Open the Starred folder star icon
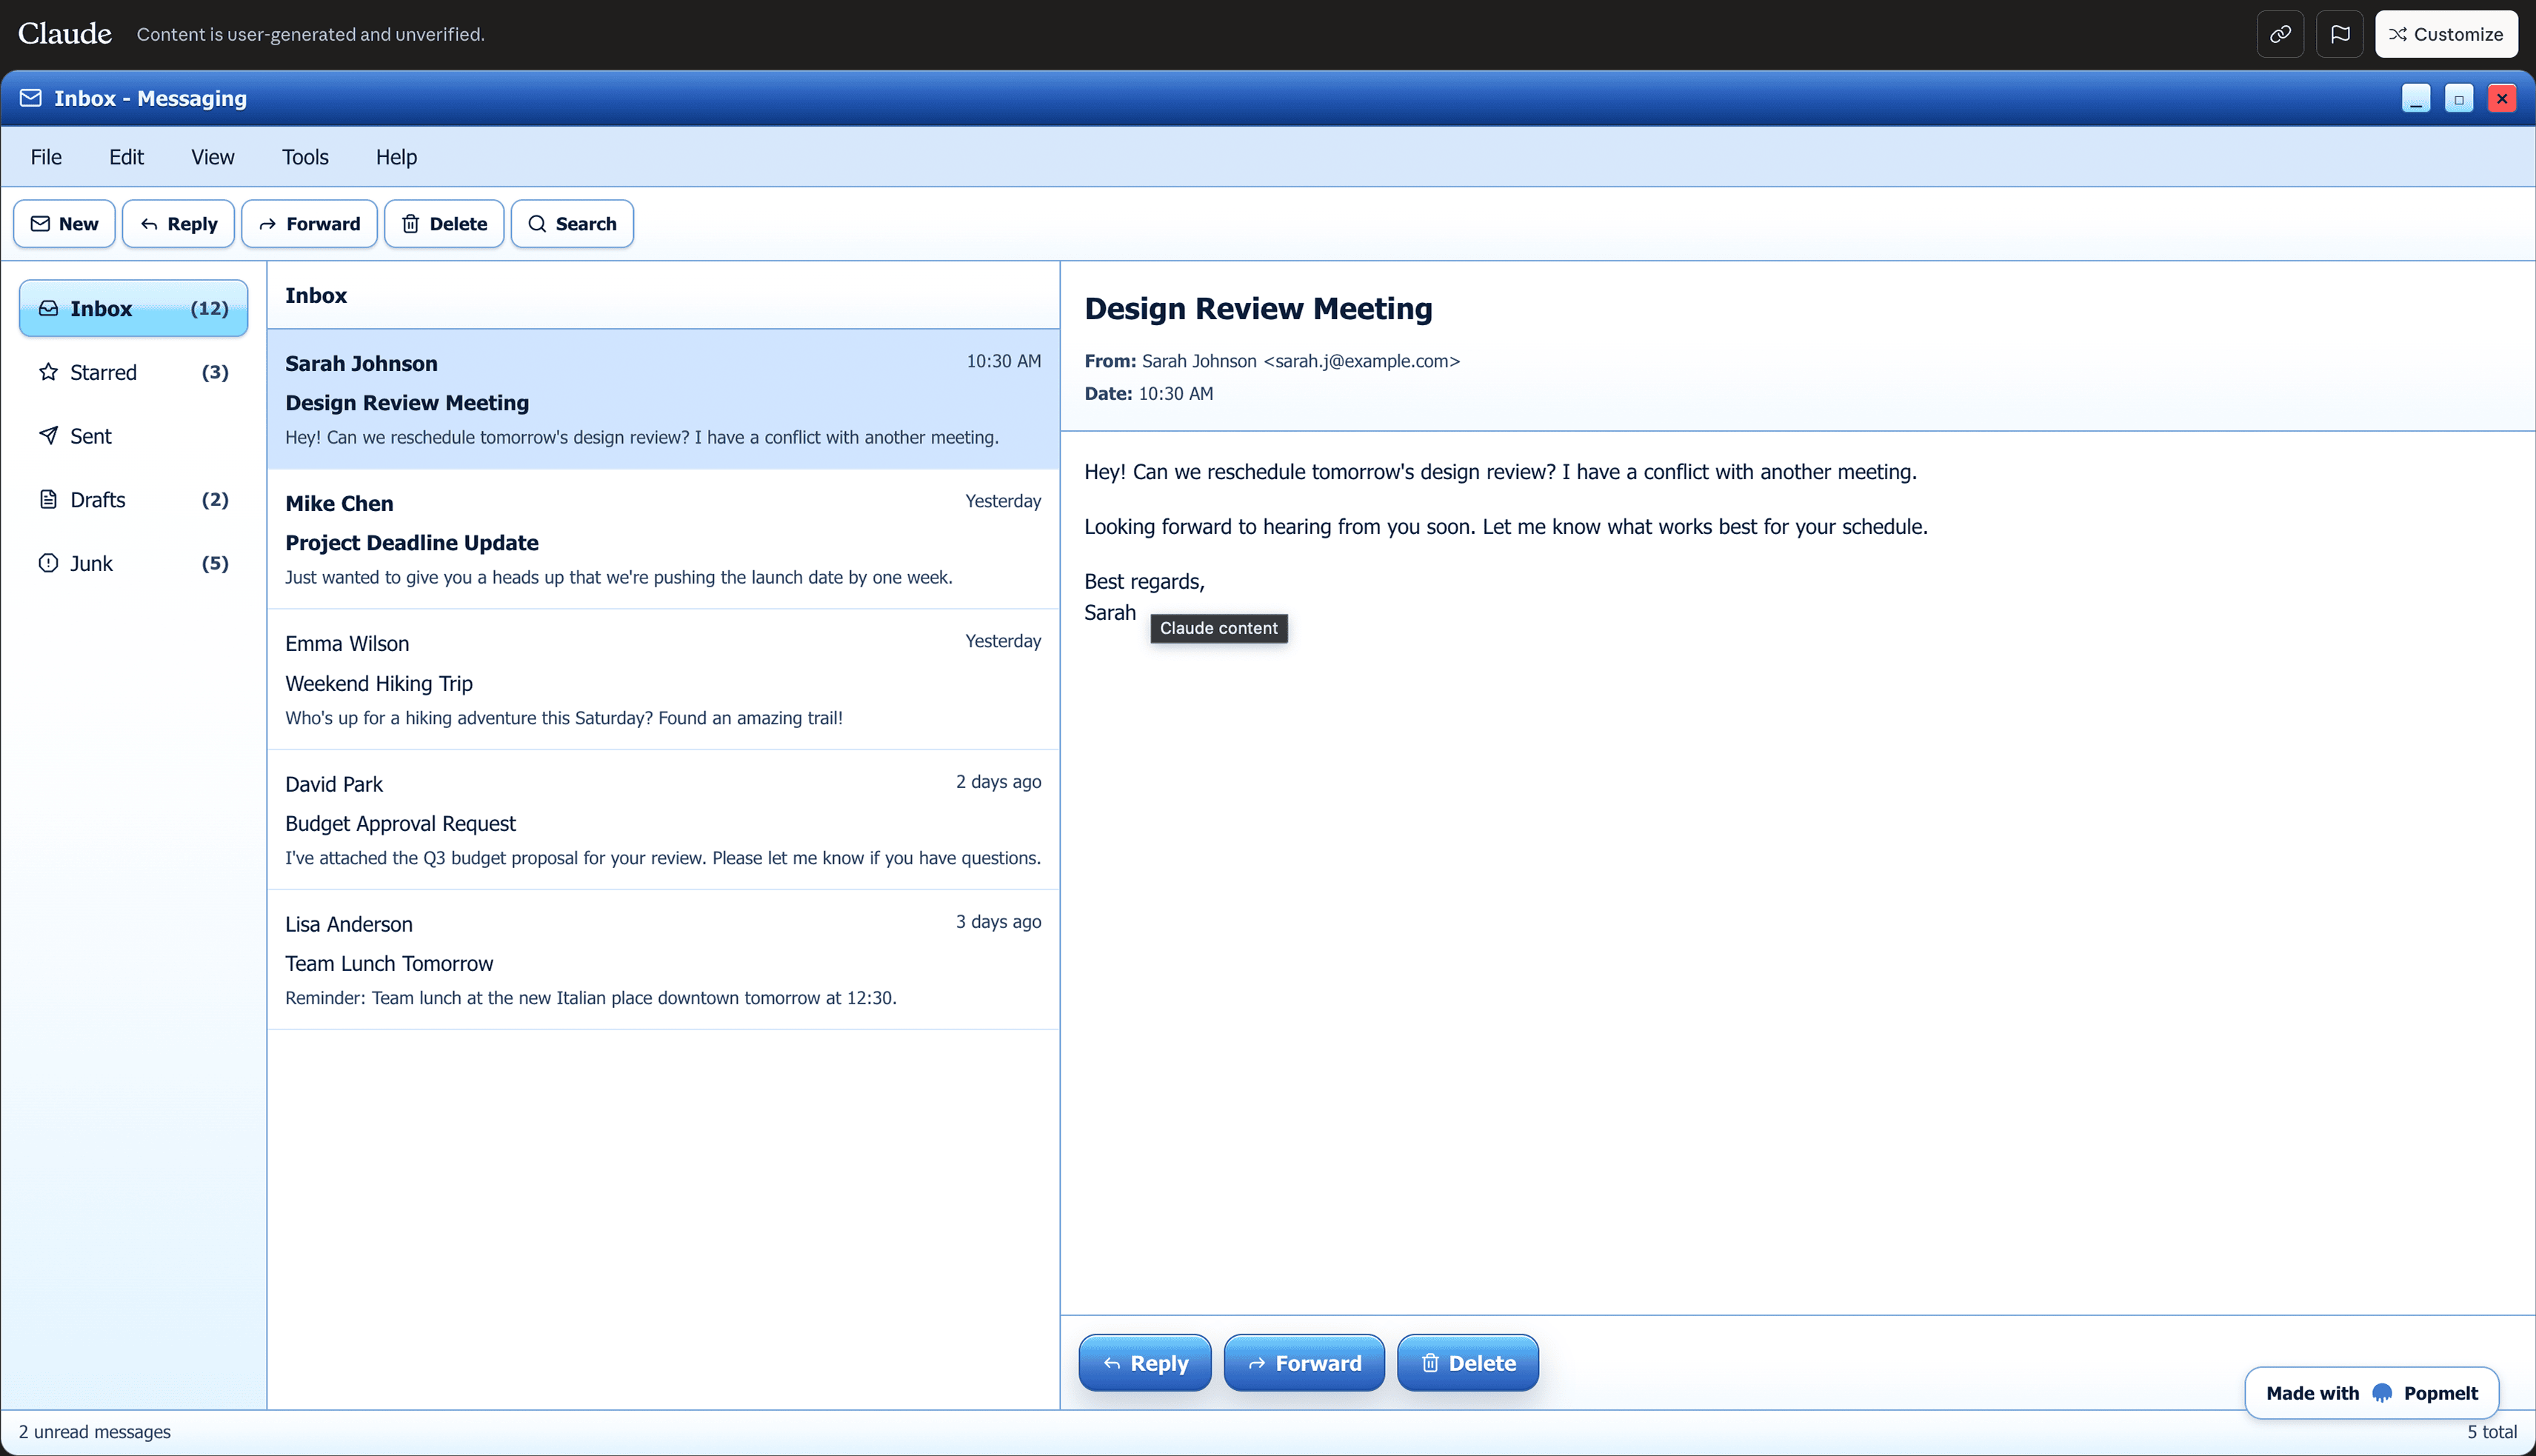Screen dimensions: 2536x1456 pyautogui.click(x=48, y=372)
